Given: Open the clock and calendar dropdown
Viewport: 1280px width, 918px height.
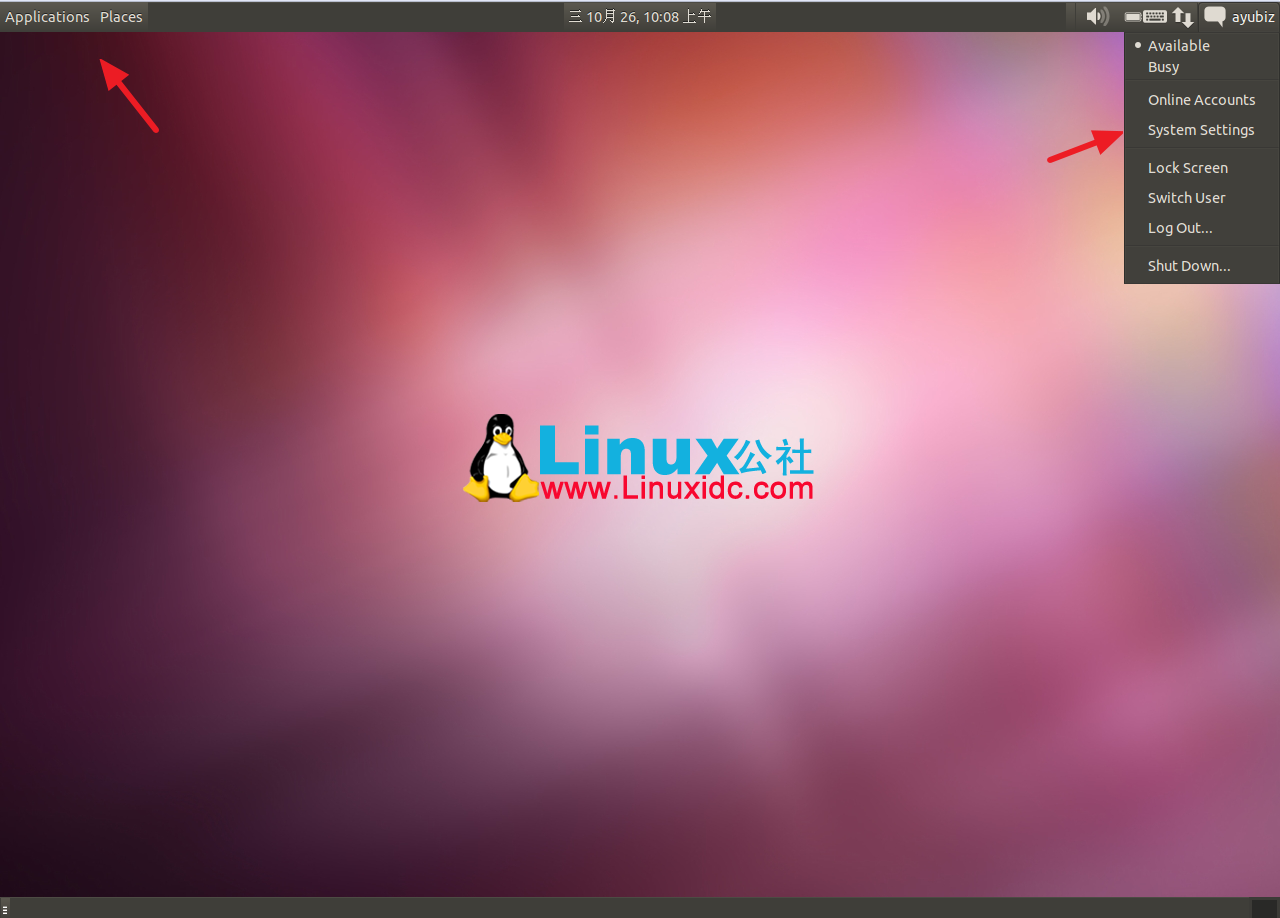Looking at the screenshot, I should pos(640,15).
